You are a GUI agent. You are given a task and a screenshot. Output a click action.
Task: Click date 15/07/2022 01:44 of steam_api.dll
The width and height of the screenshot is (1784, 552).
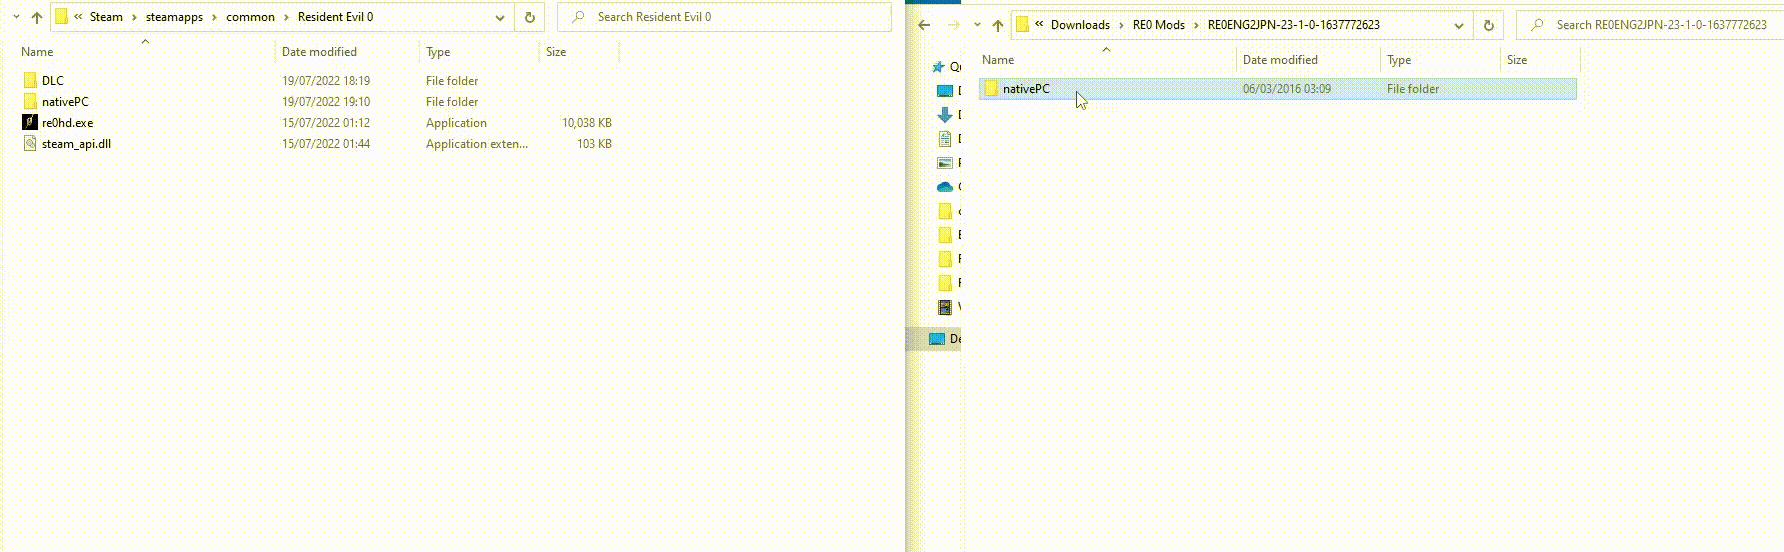326,144
